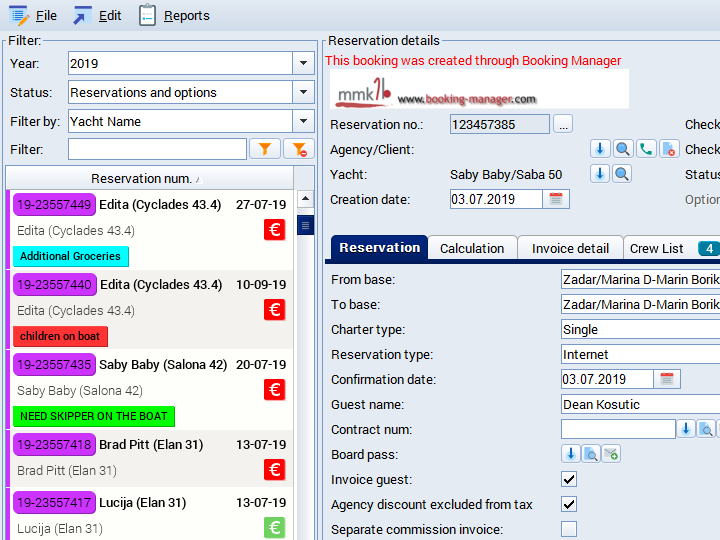Expand the Status dropdown list
Screen dimensions: 720x540
pyautogui.click(x=304, y=92)
